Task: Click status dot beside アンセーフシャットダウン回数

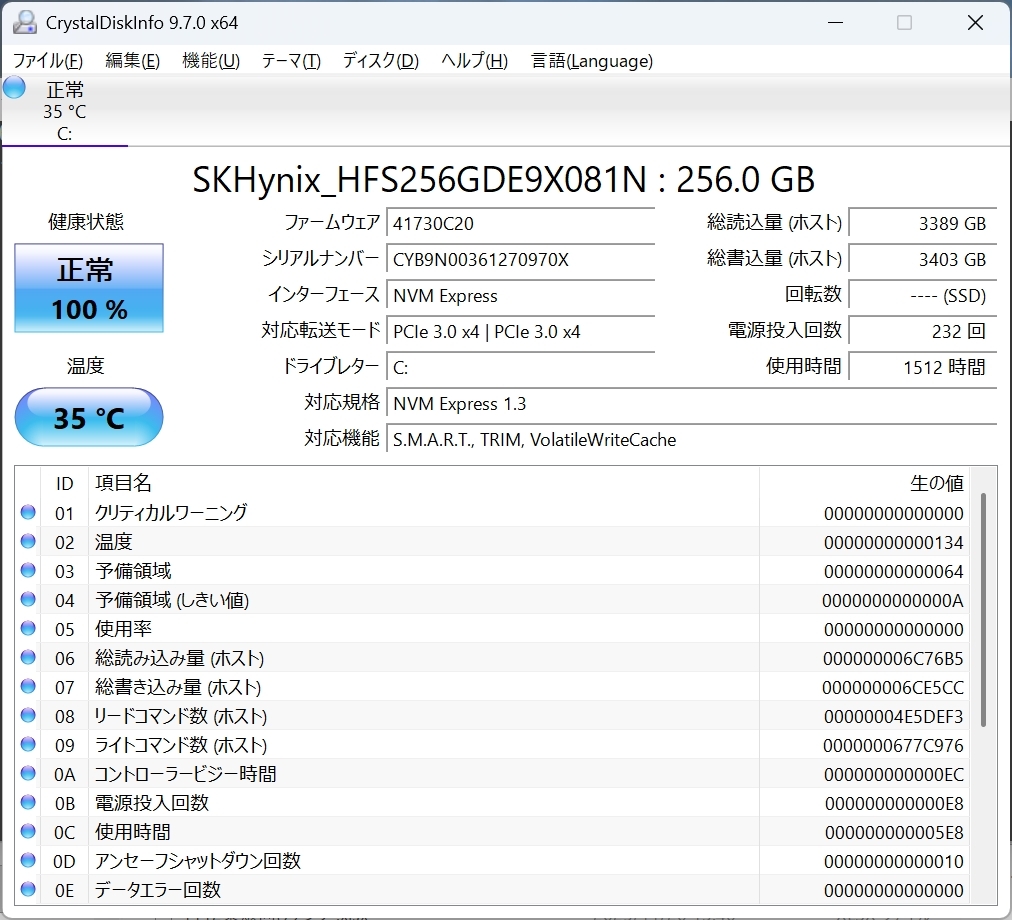Action: [x=27, y=860]
